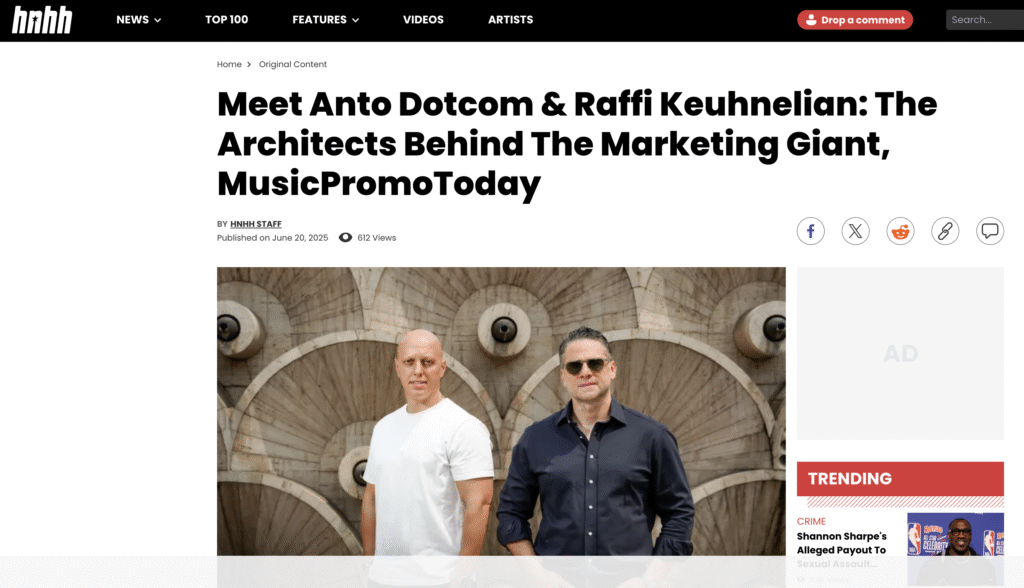This screenshot has width=1024, height=588.
Task: Click into the Search field
Action: click(x=985, y=20)
